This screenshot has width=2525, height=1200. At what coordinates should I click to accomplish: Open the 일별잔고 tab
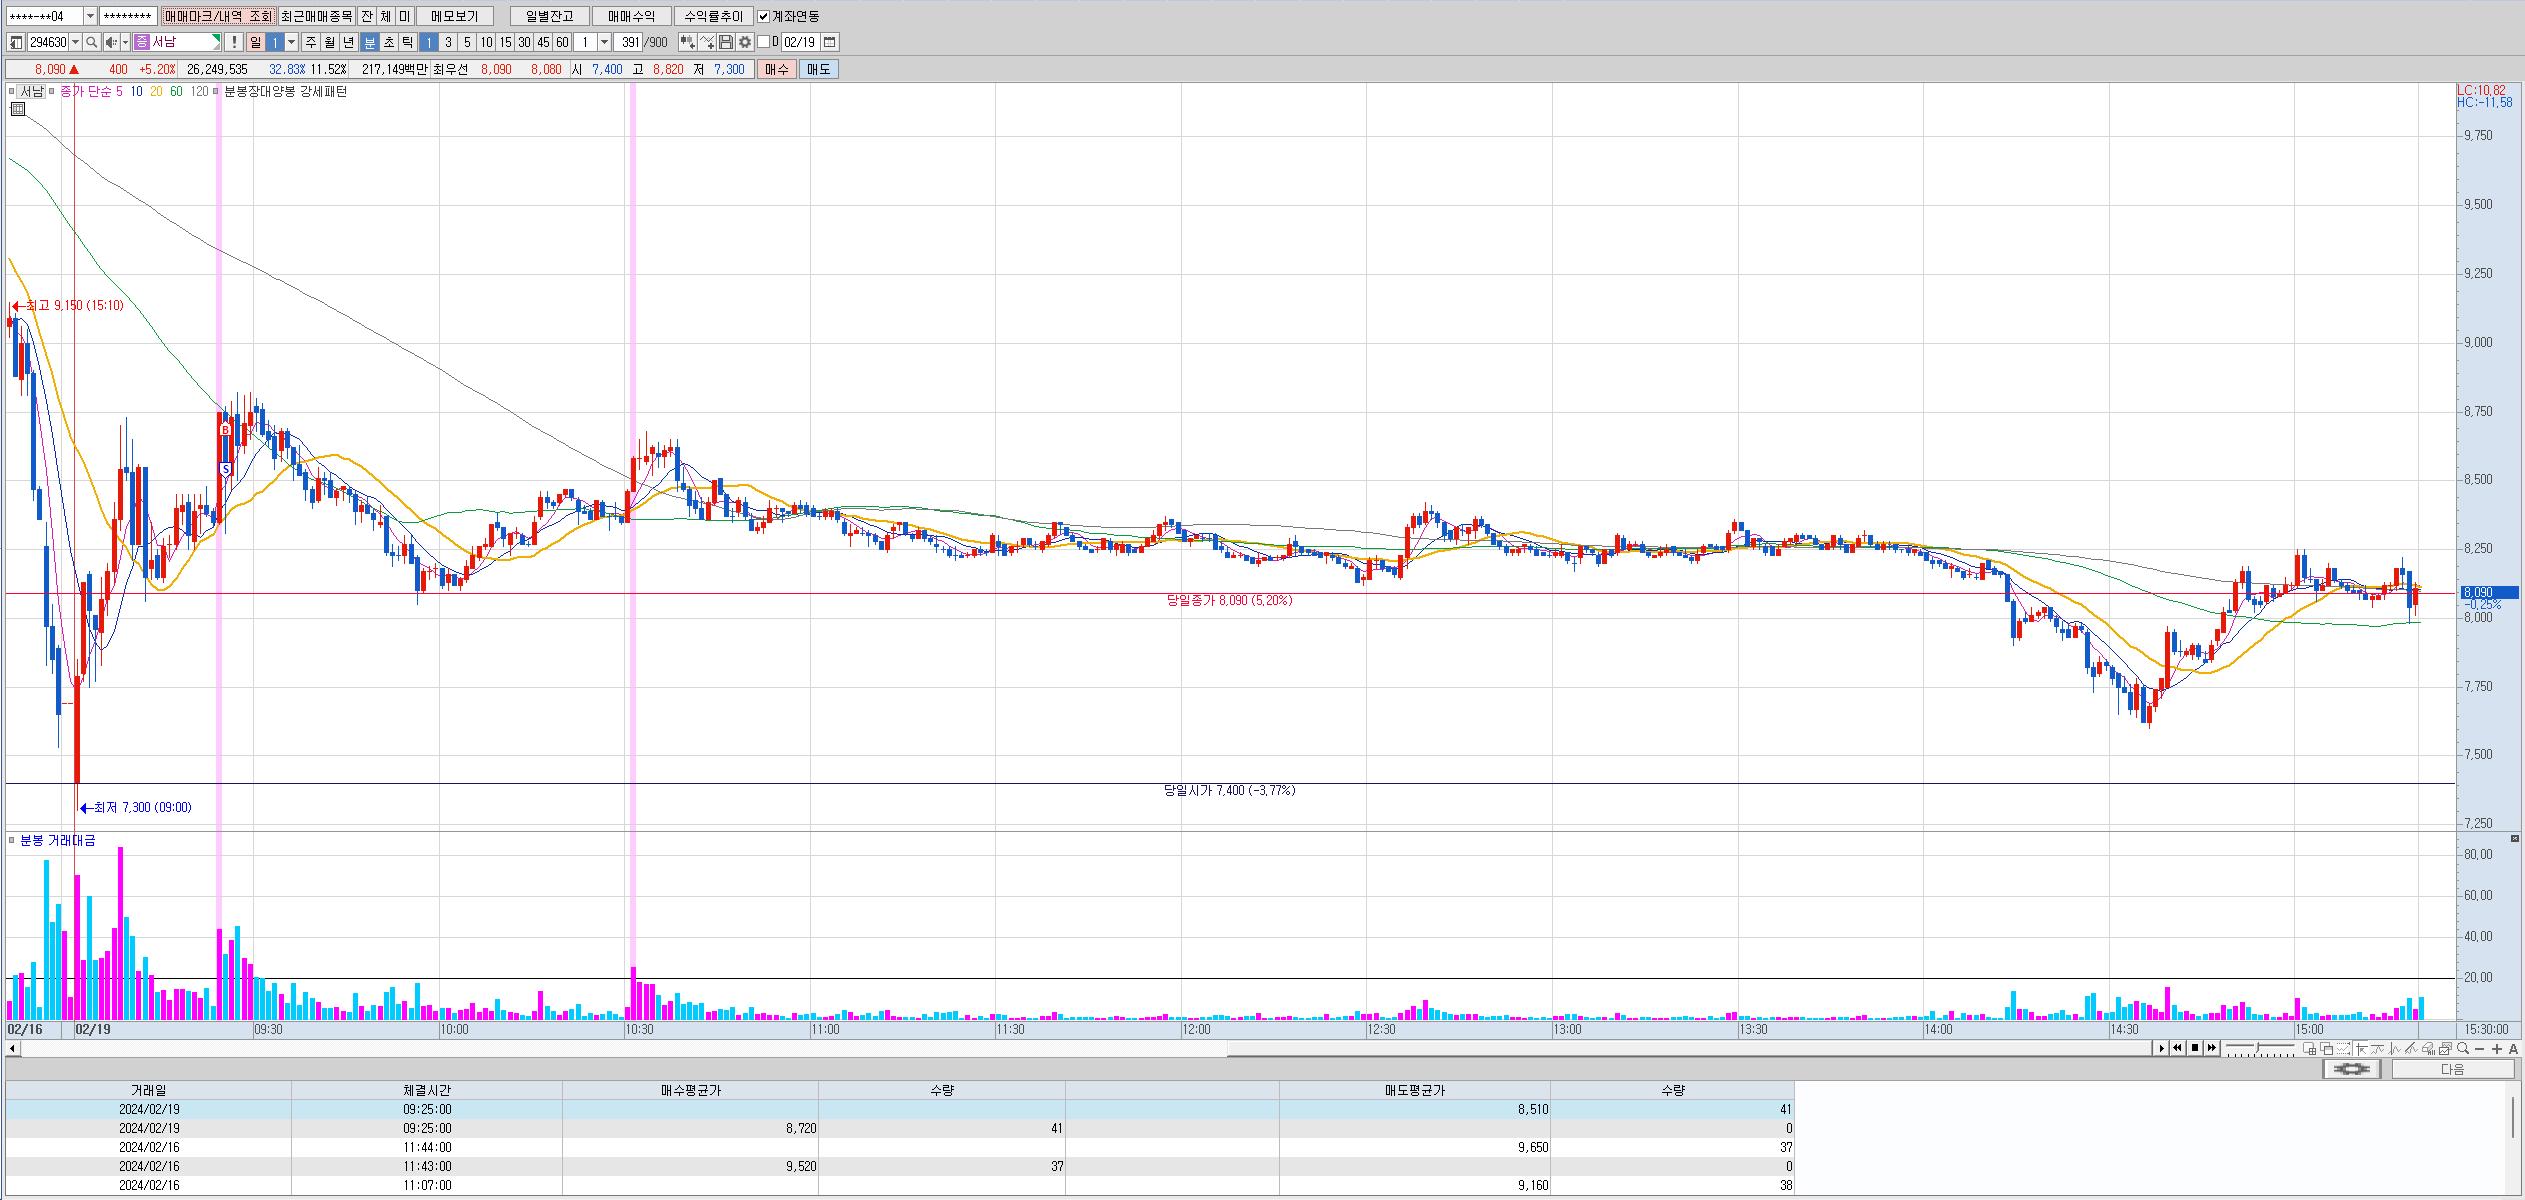point(549,16)
